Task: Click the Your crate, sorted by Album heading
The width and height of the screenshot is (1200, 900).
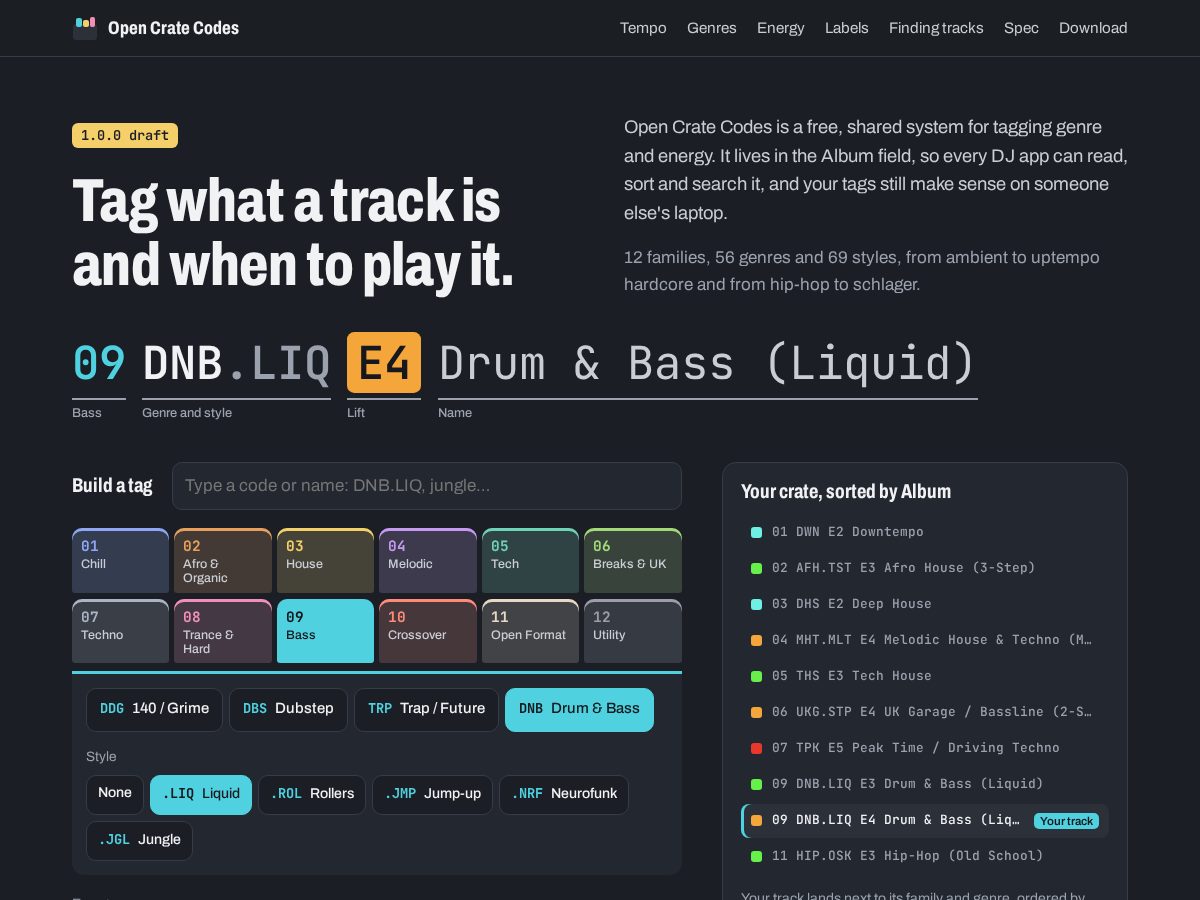Action: [846, 491]
